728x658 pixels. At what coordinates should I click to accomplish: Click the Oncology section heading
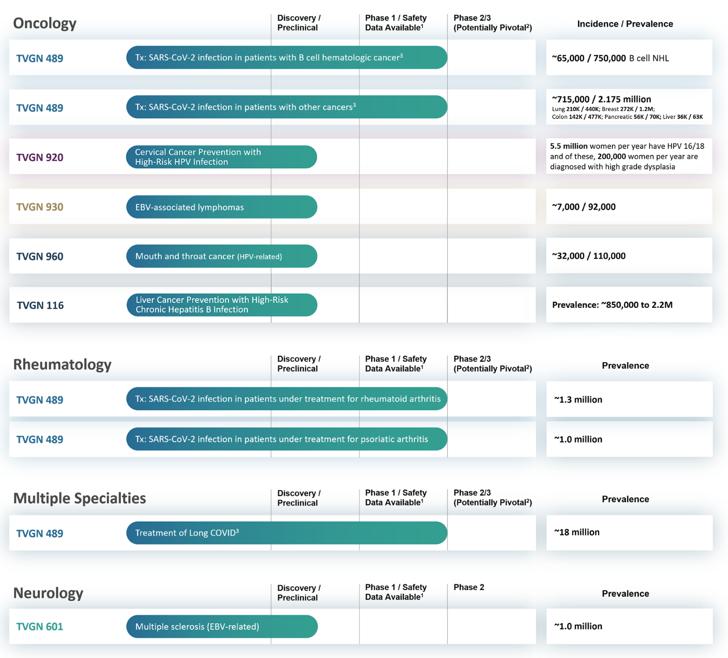pyautogui.click(x=44, y=23)
